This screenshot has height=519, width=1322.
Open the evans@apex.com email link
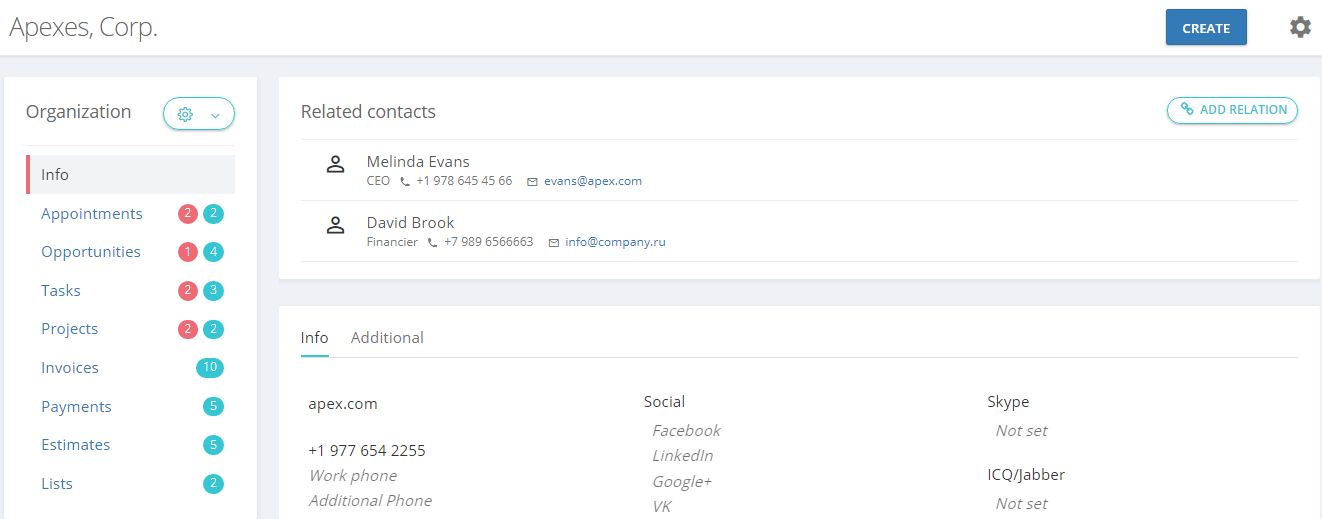(x=593, y=182)
